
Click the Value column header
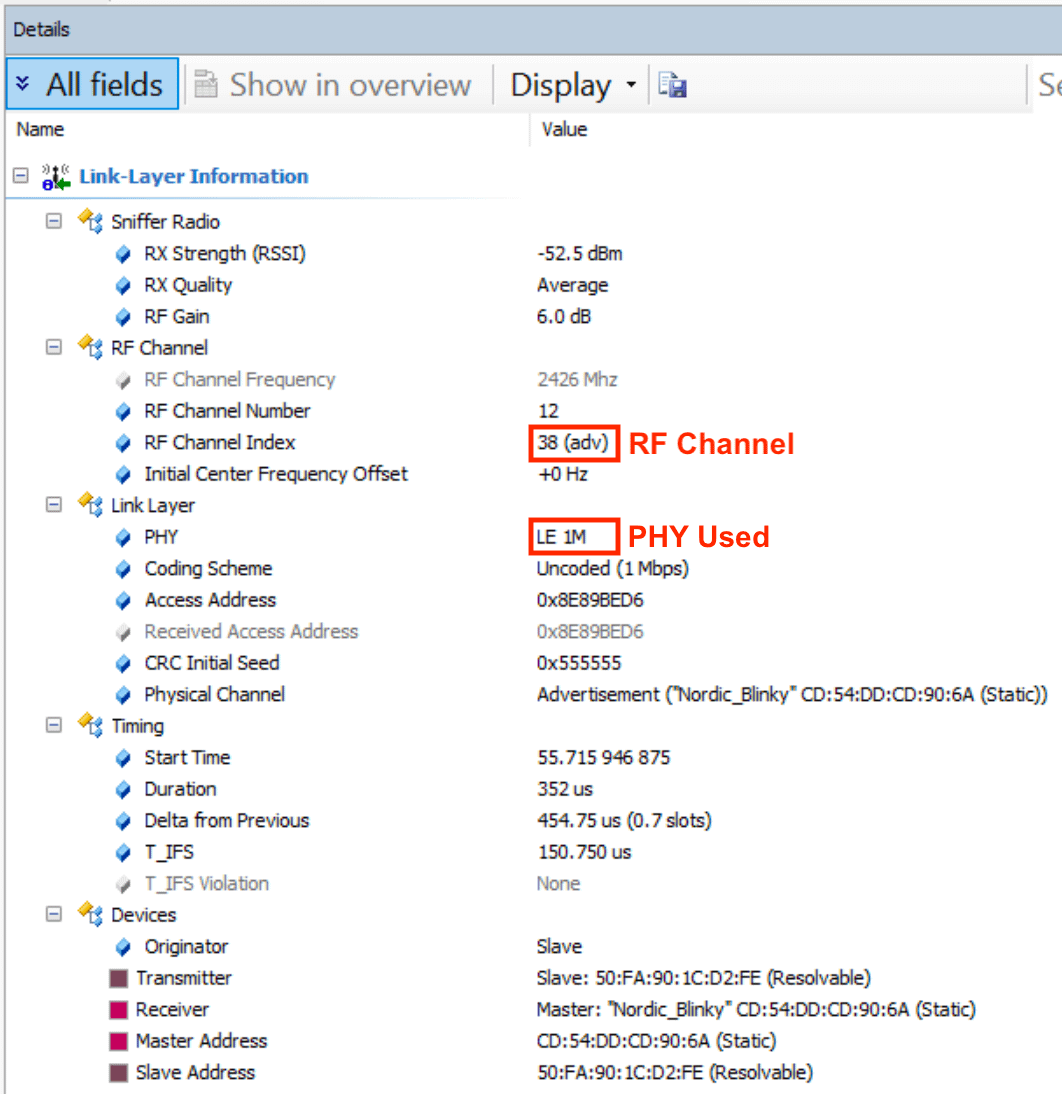point(564,129)
